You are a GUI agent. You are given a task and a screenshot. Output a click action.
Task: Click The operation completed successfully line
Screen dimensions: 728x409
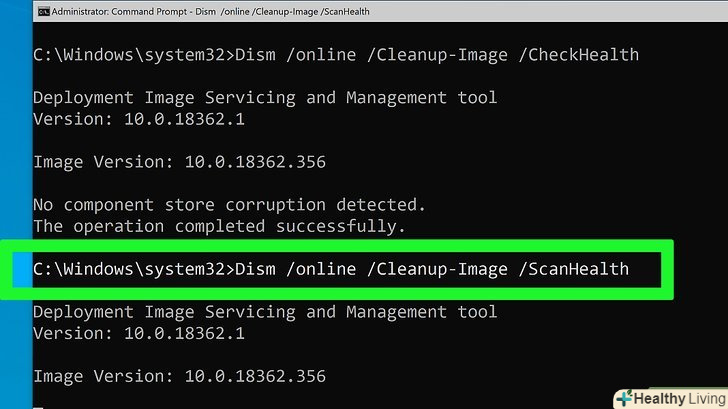[220, 226]
